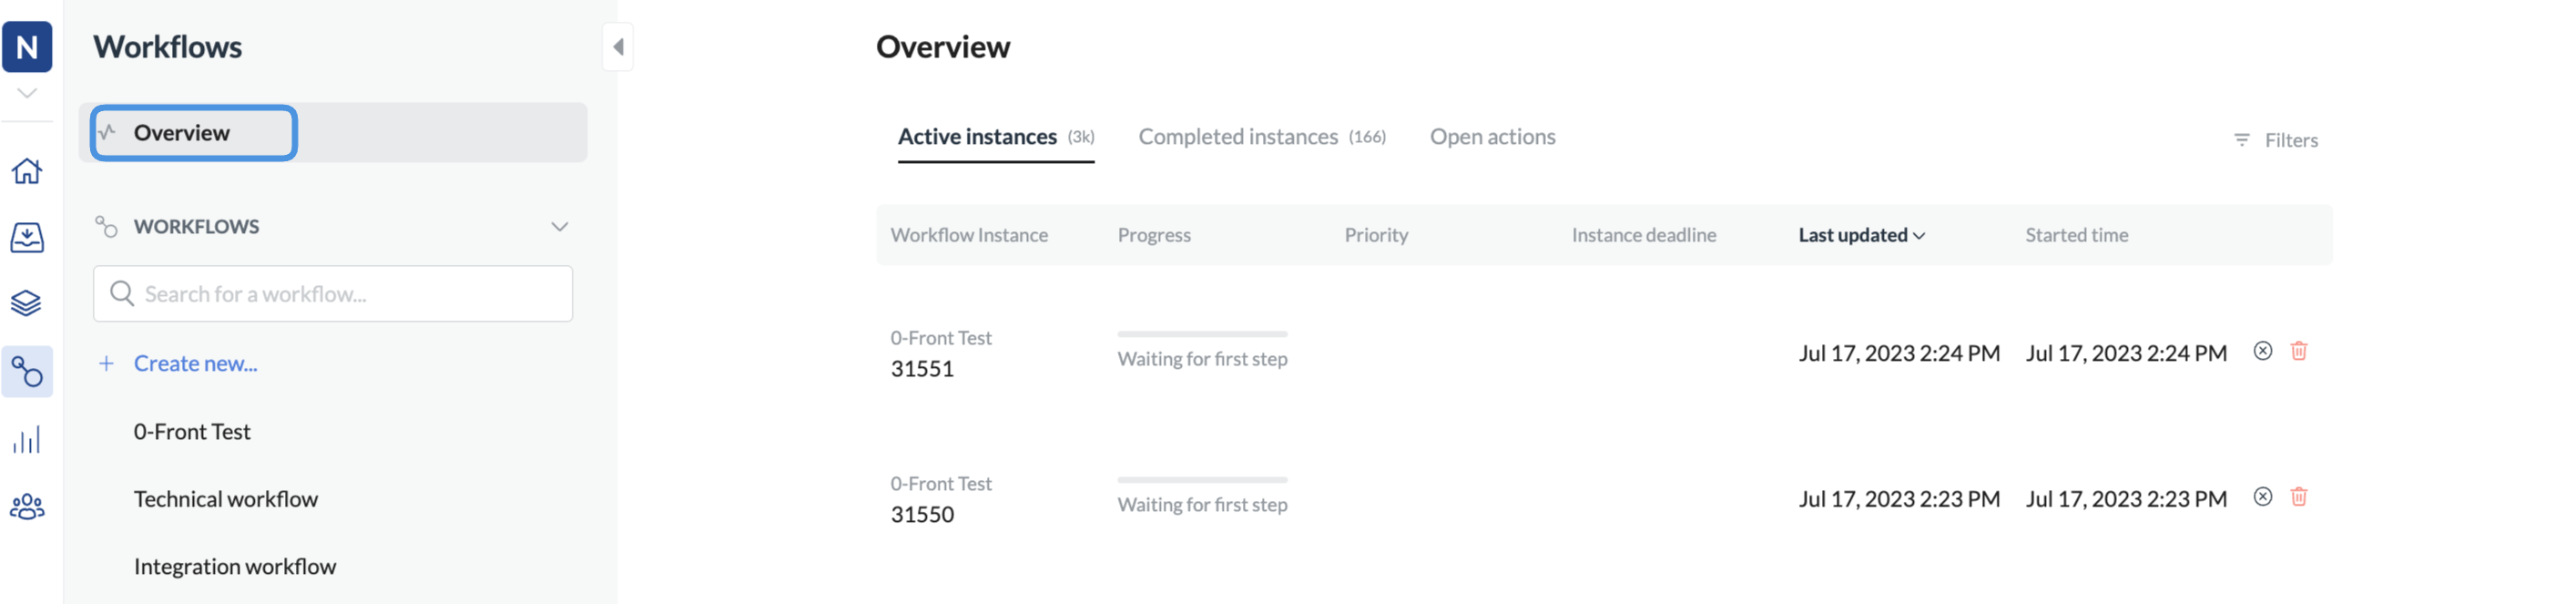Cancel instance 31550 with X icon
Image resolution: width=2576 pixels, height=604 pixels.
(x=2262, y=497)
